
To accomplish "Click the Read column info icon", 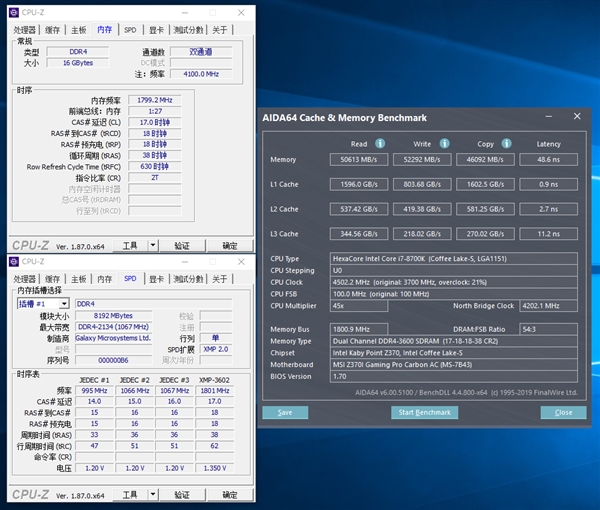I will tap(380, 144).
